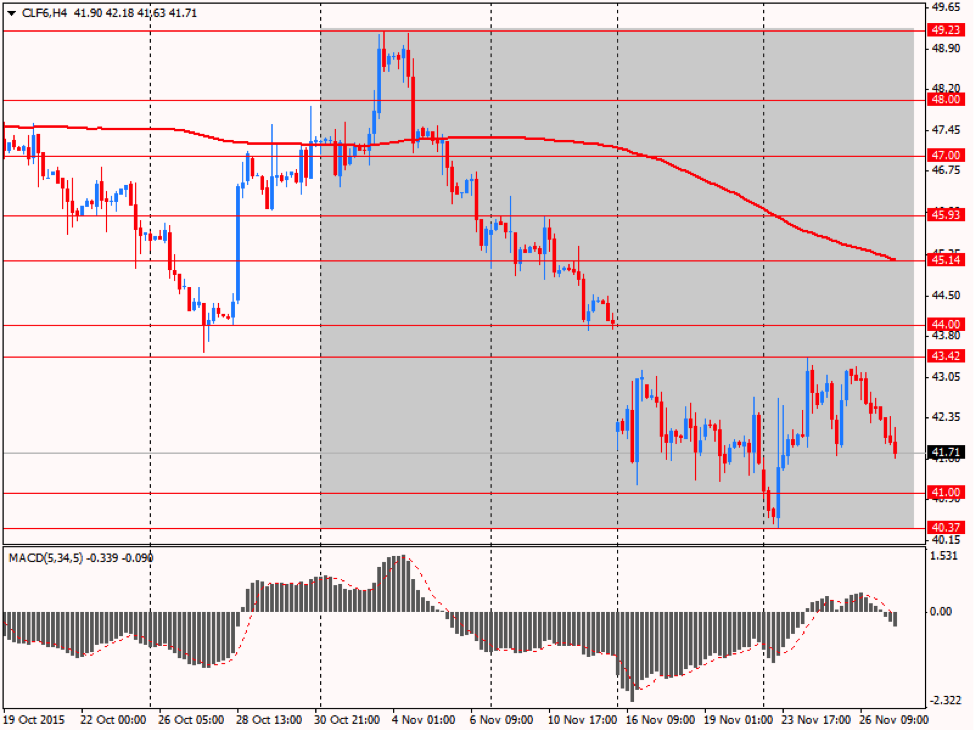Click the MACD(5,34,5) indicator label

45,557
